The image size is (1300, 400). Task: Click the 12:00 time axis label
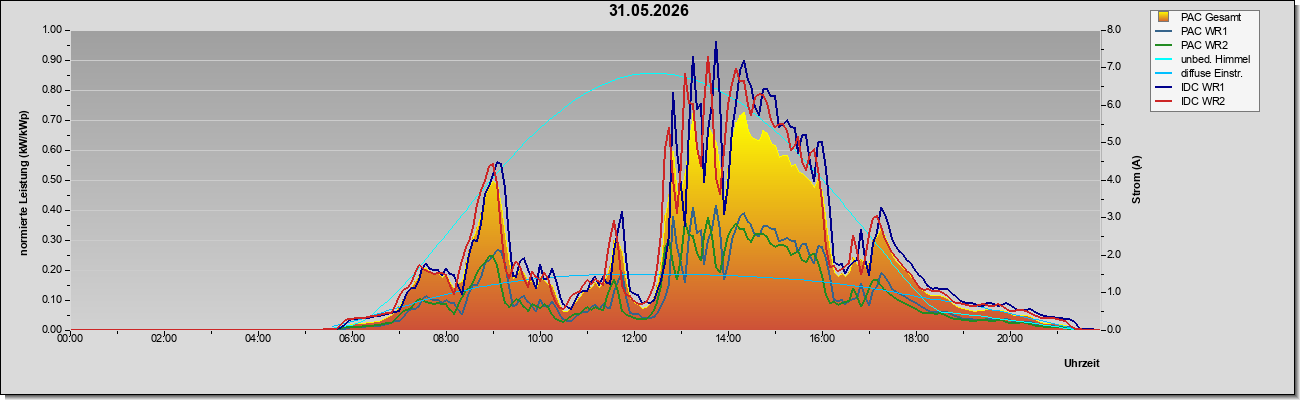[634, 338]
